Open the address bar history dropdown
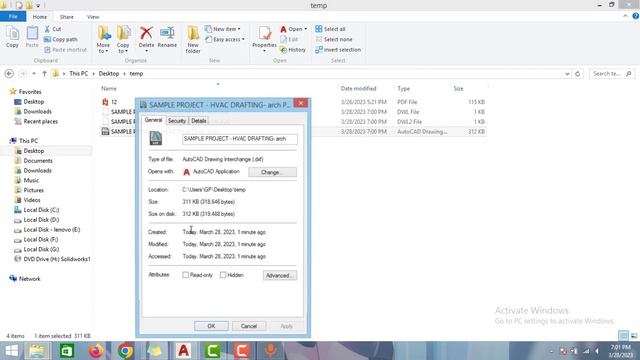Screen dimensions: 640x360 point(567,74)
